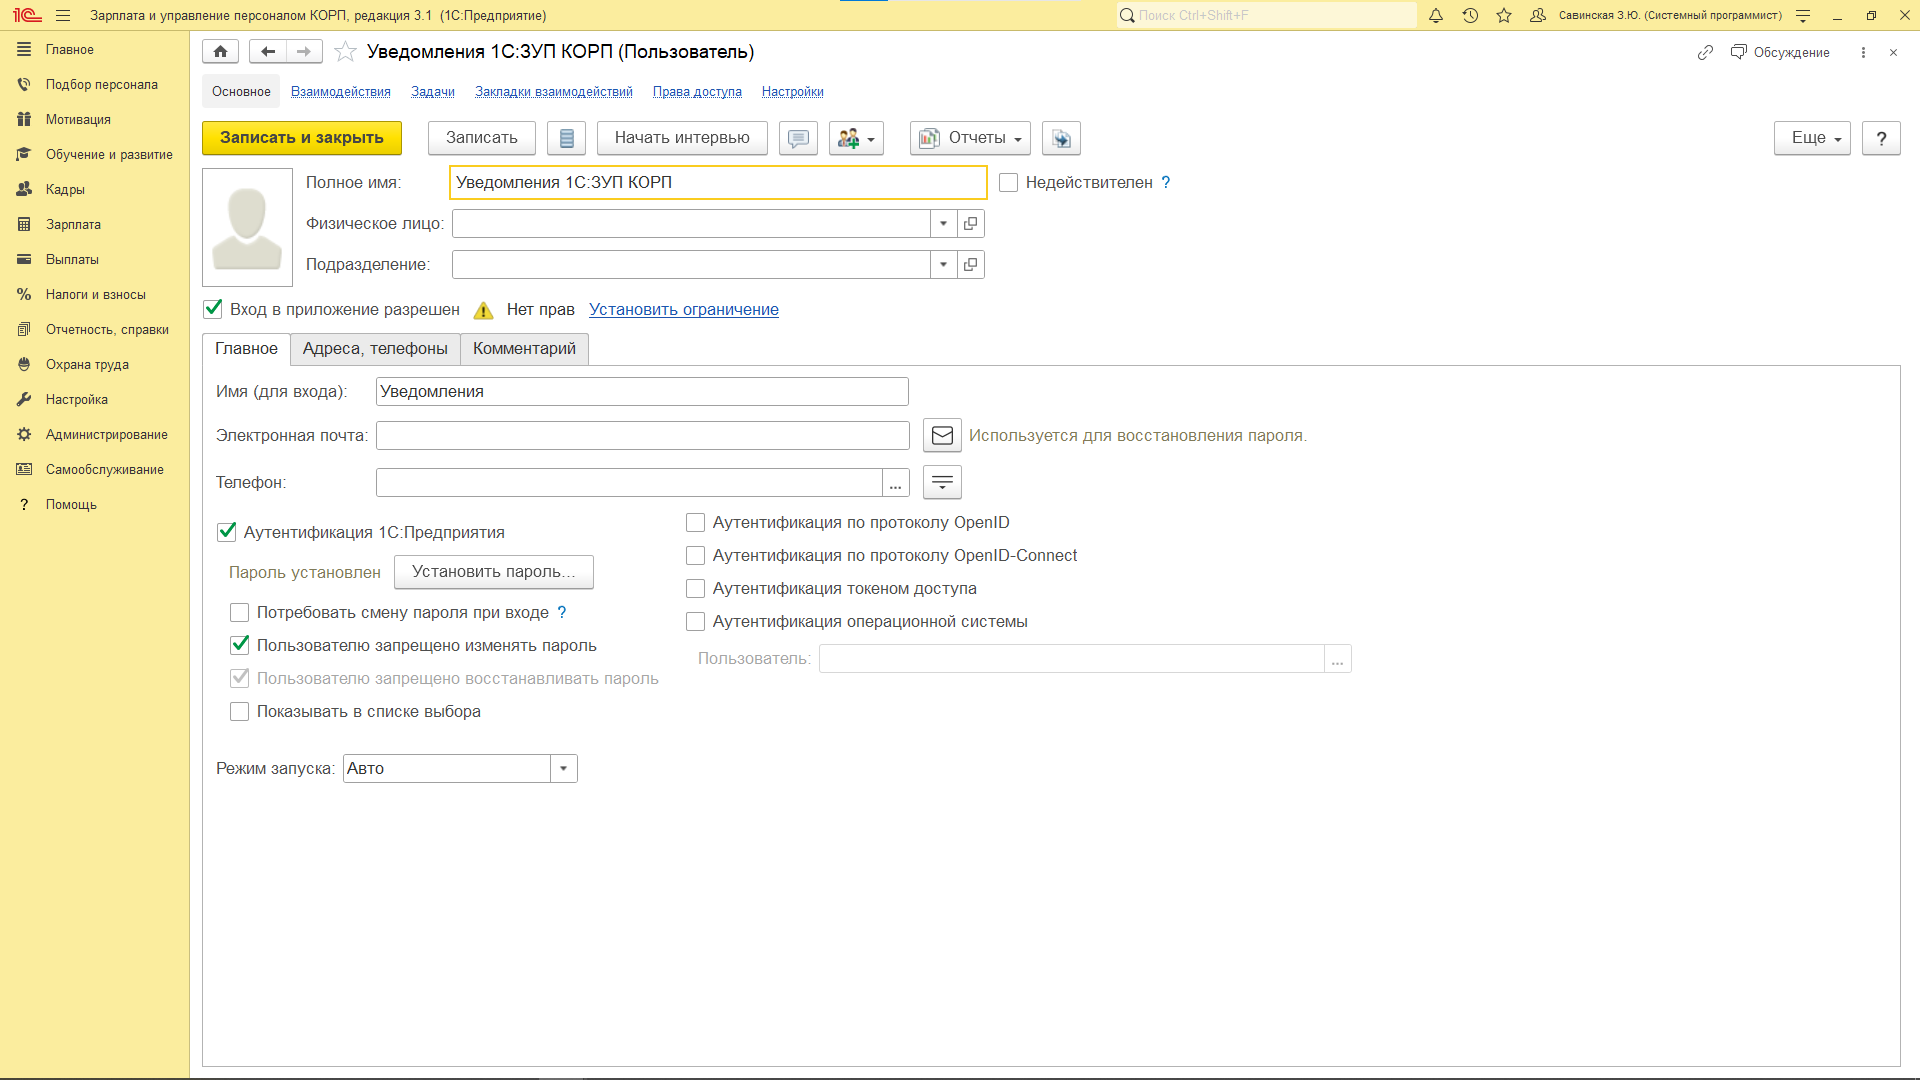The height and width of the screenshot is (1080, 1920).
Task: Add form to favorites with star icon
Action: pyautogui.click(x=345, y=52)
